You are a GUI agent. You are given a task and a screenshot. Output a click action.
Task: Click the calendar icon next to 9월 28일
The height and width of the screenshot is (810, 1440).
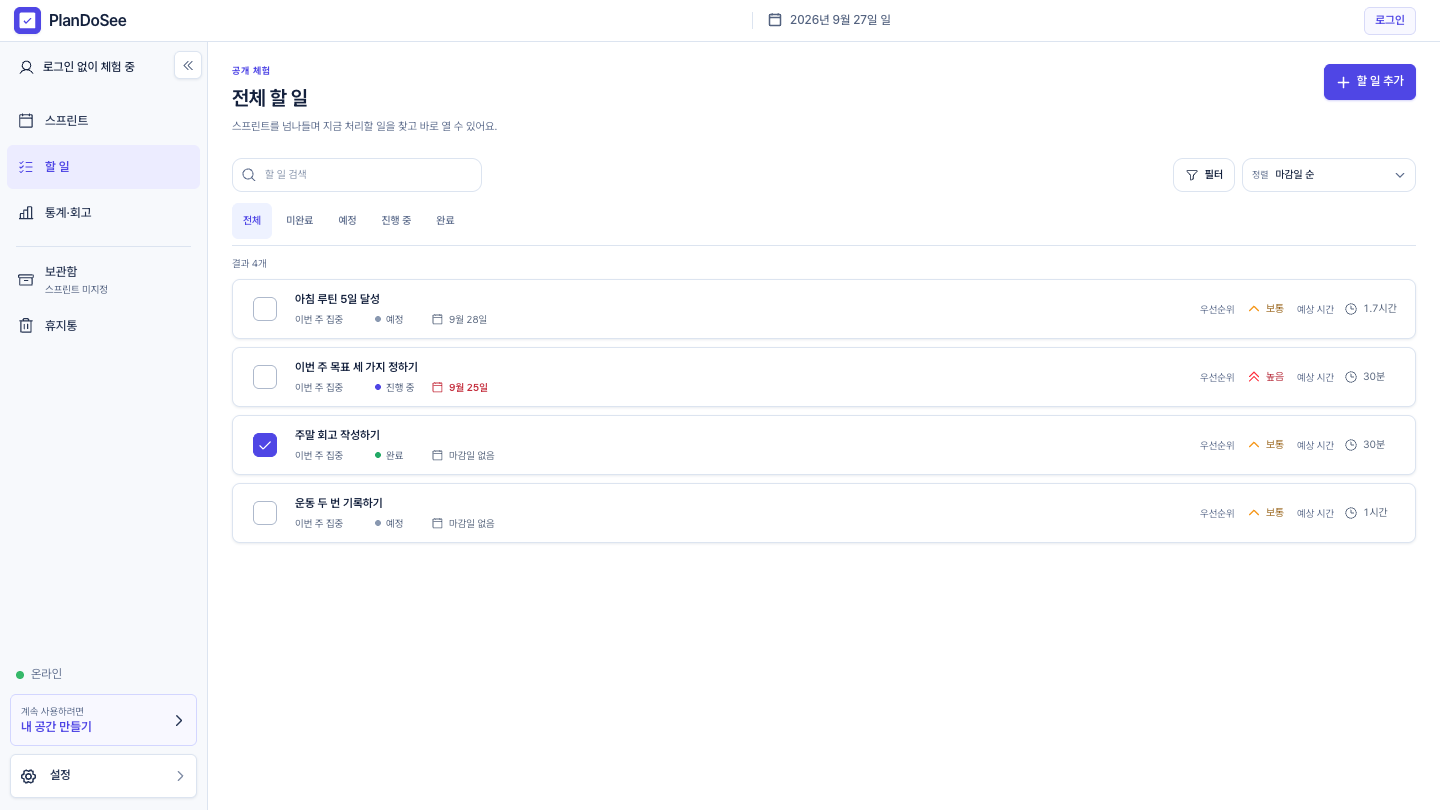click(x=437, y=319)
